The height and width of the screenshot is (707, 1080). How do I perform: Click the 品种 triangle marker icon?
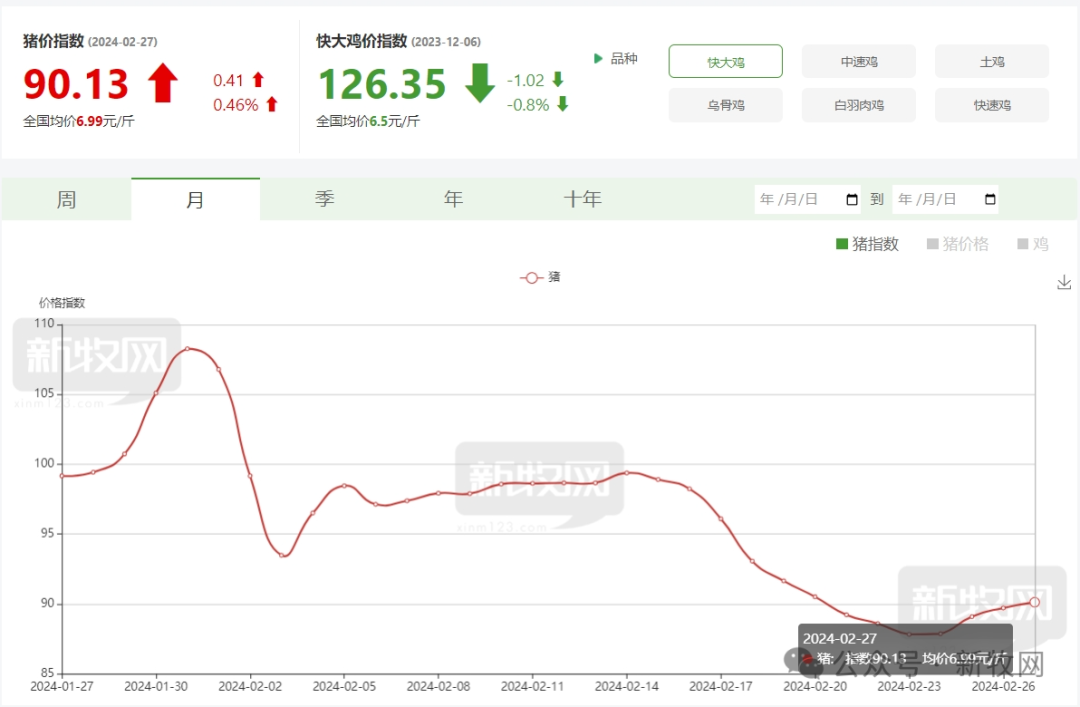[599, 59]
